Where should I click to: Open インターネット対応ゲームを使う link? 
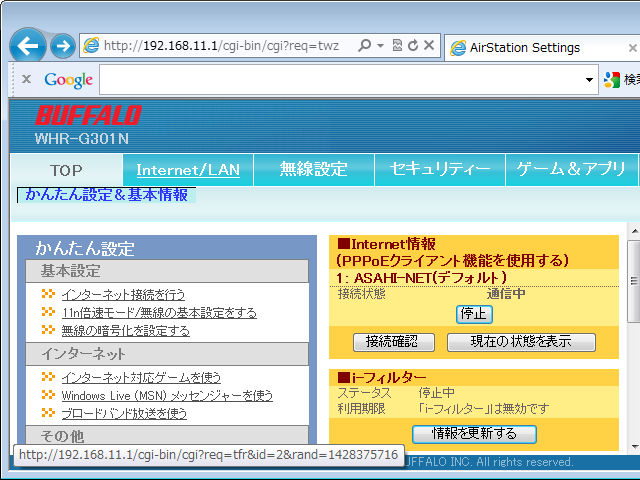pos(141,378)
